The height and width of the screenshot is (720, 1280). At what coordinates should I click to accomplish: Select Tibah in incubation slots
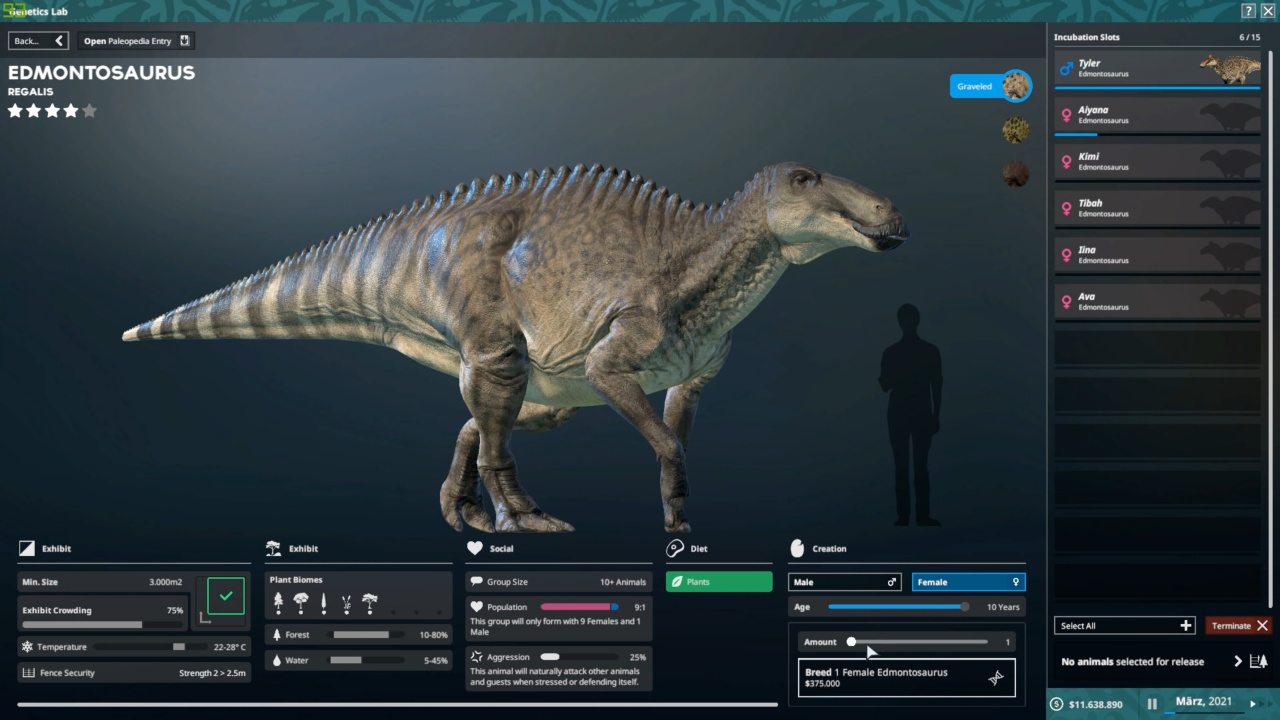coord(1158,208)
